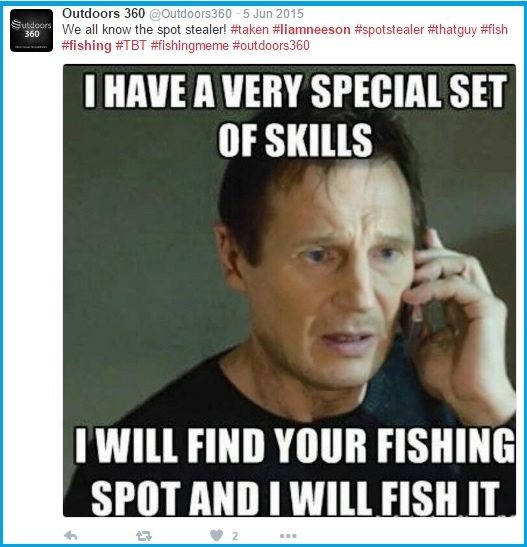Enlarge the fishing spot meme image
The height and width of the screenshot is (547, 527).
289,290
